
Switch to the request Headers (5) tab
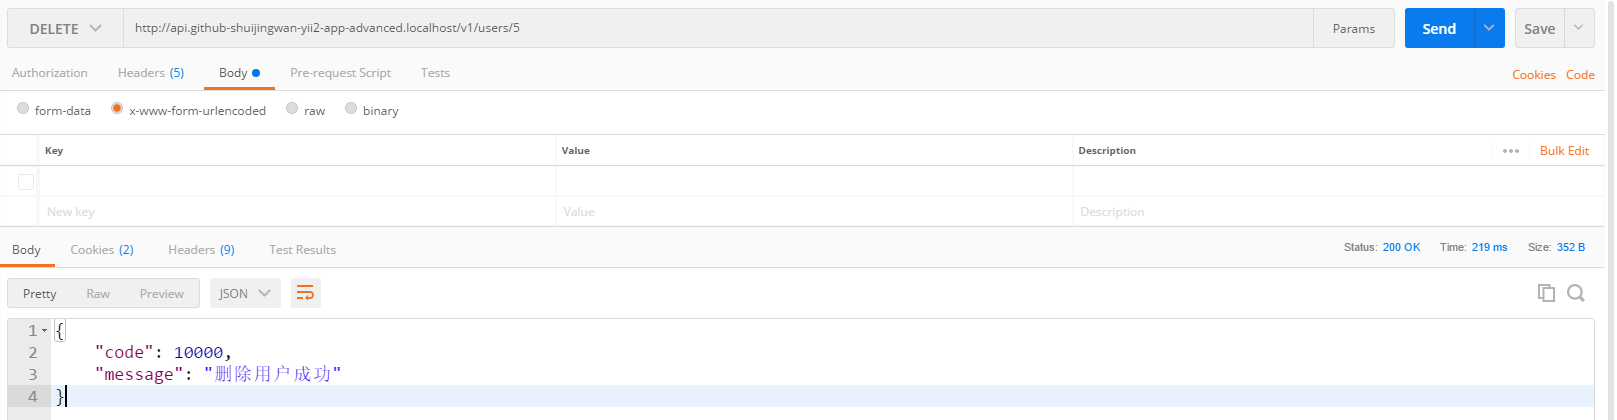click(151, 73)
